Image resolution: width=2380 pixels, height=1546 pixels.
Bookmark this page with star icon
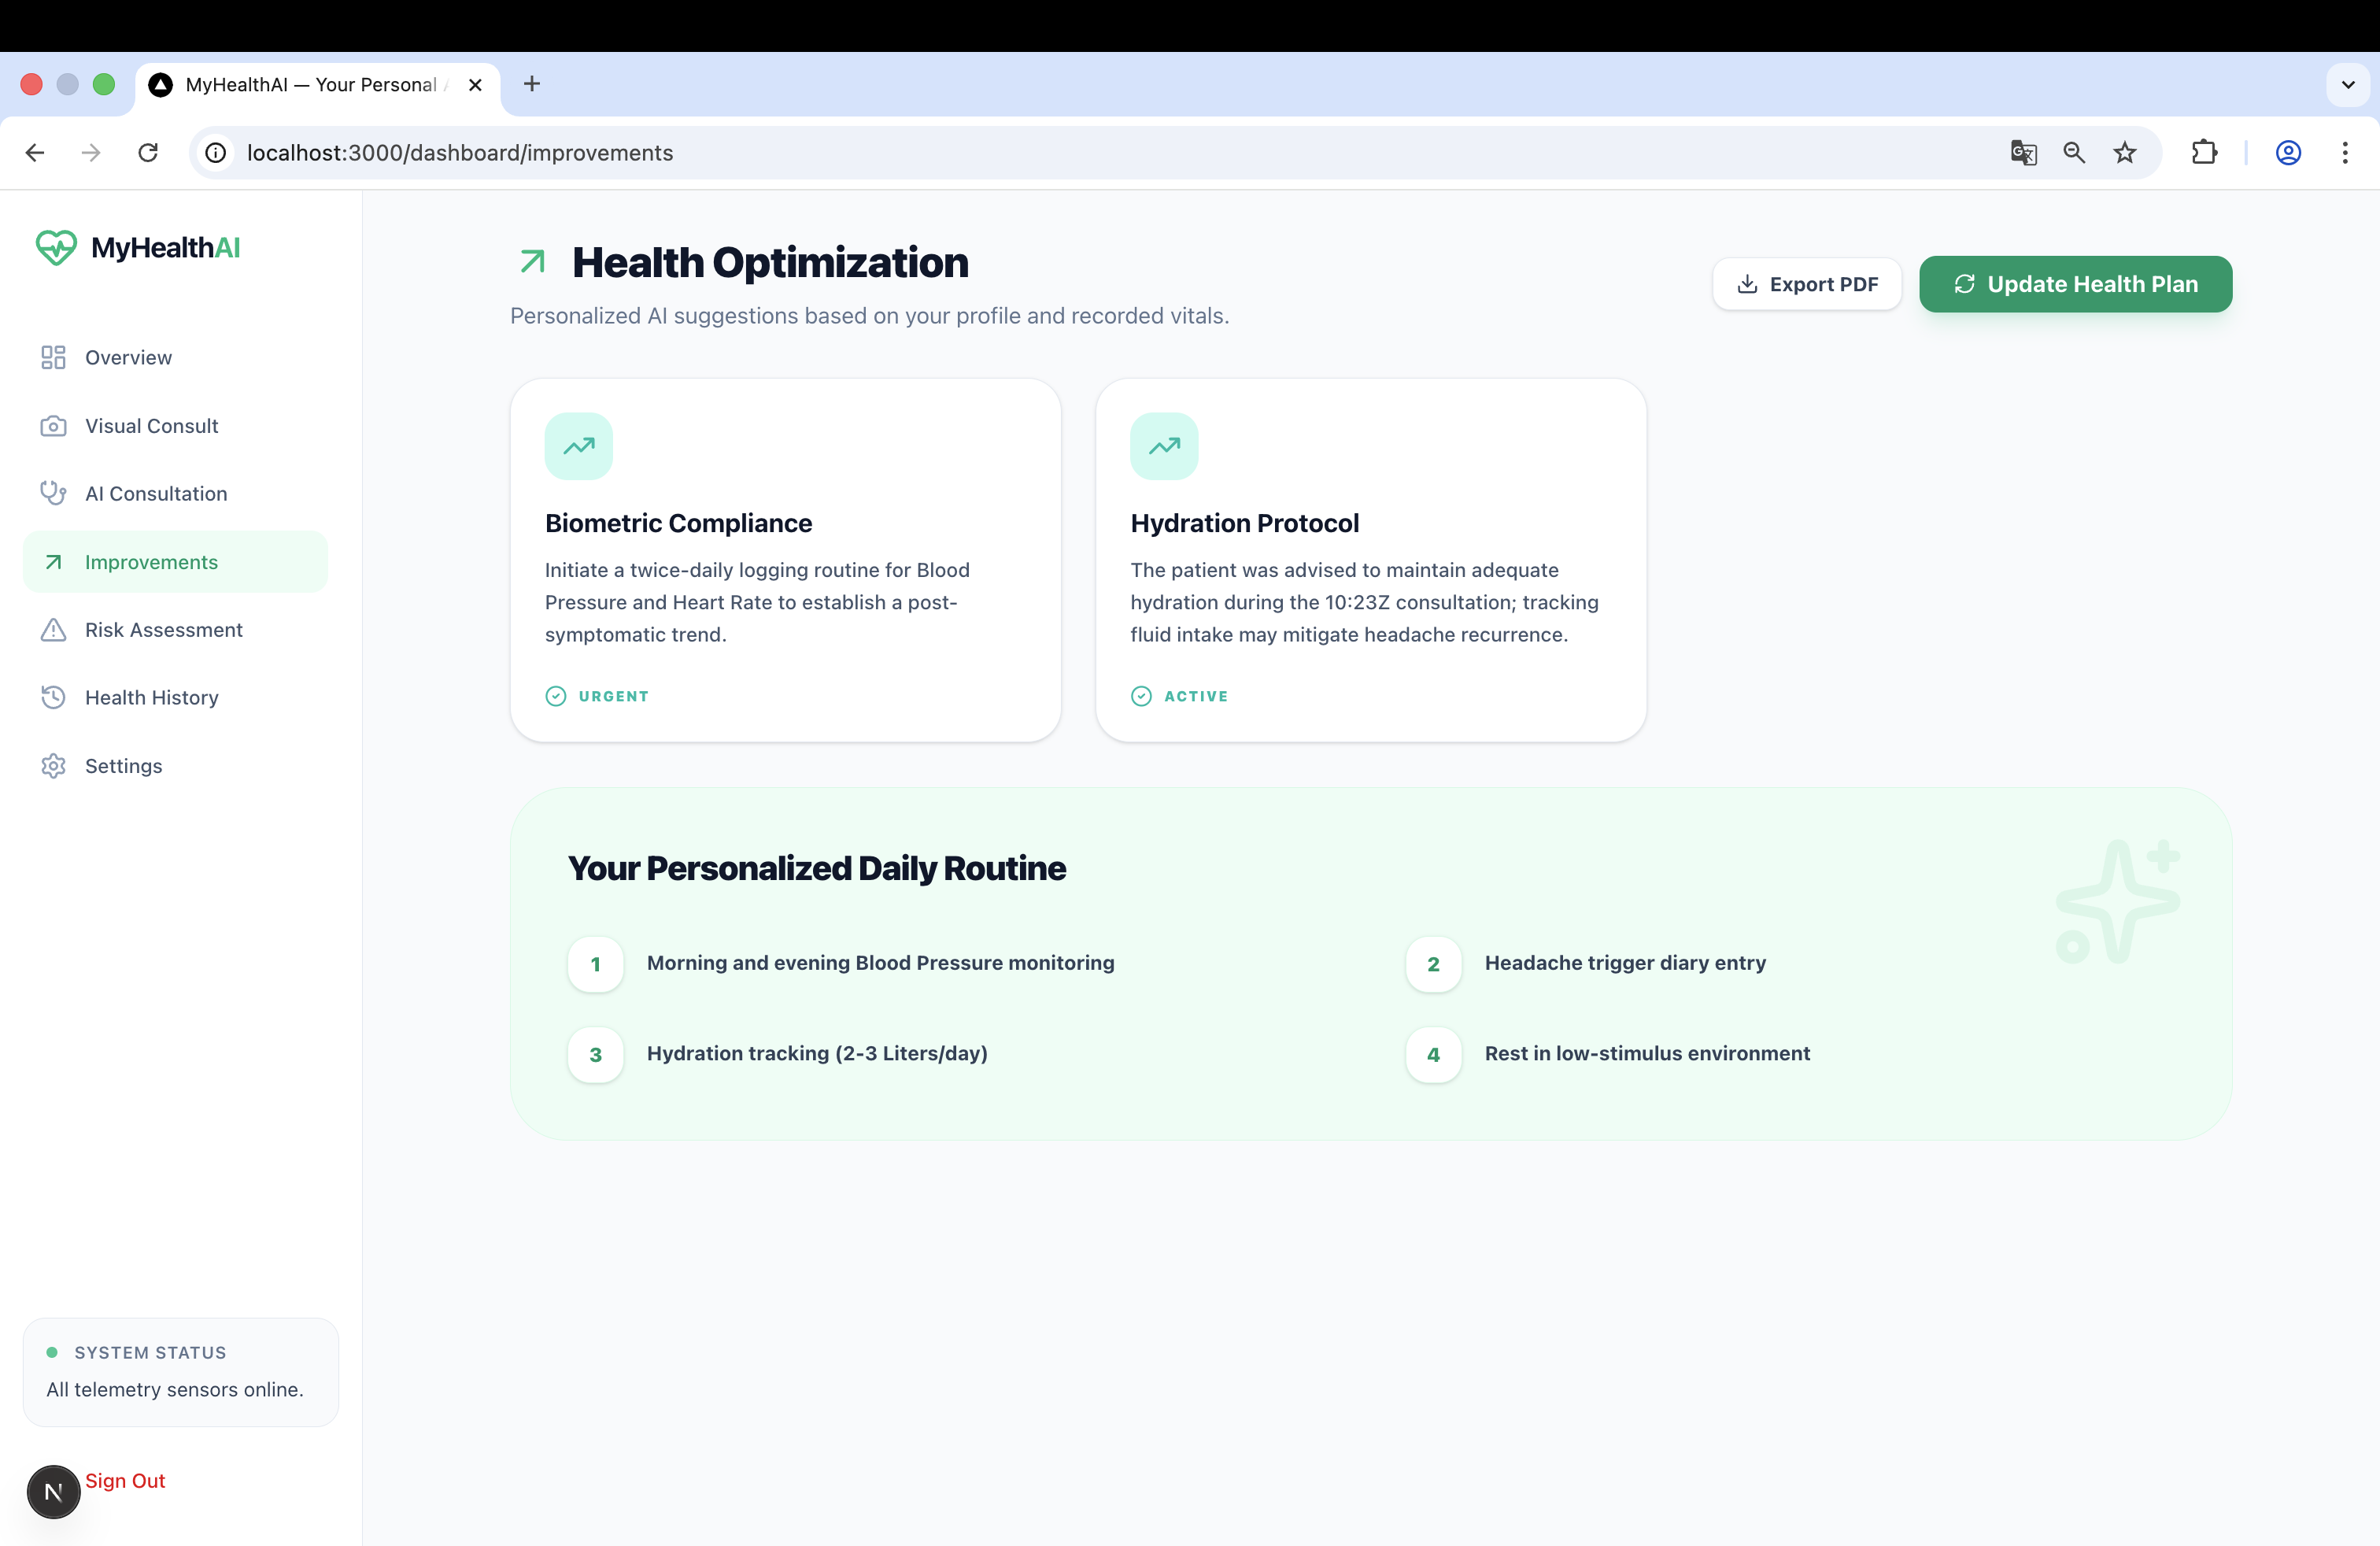[2125, 153]
